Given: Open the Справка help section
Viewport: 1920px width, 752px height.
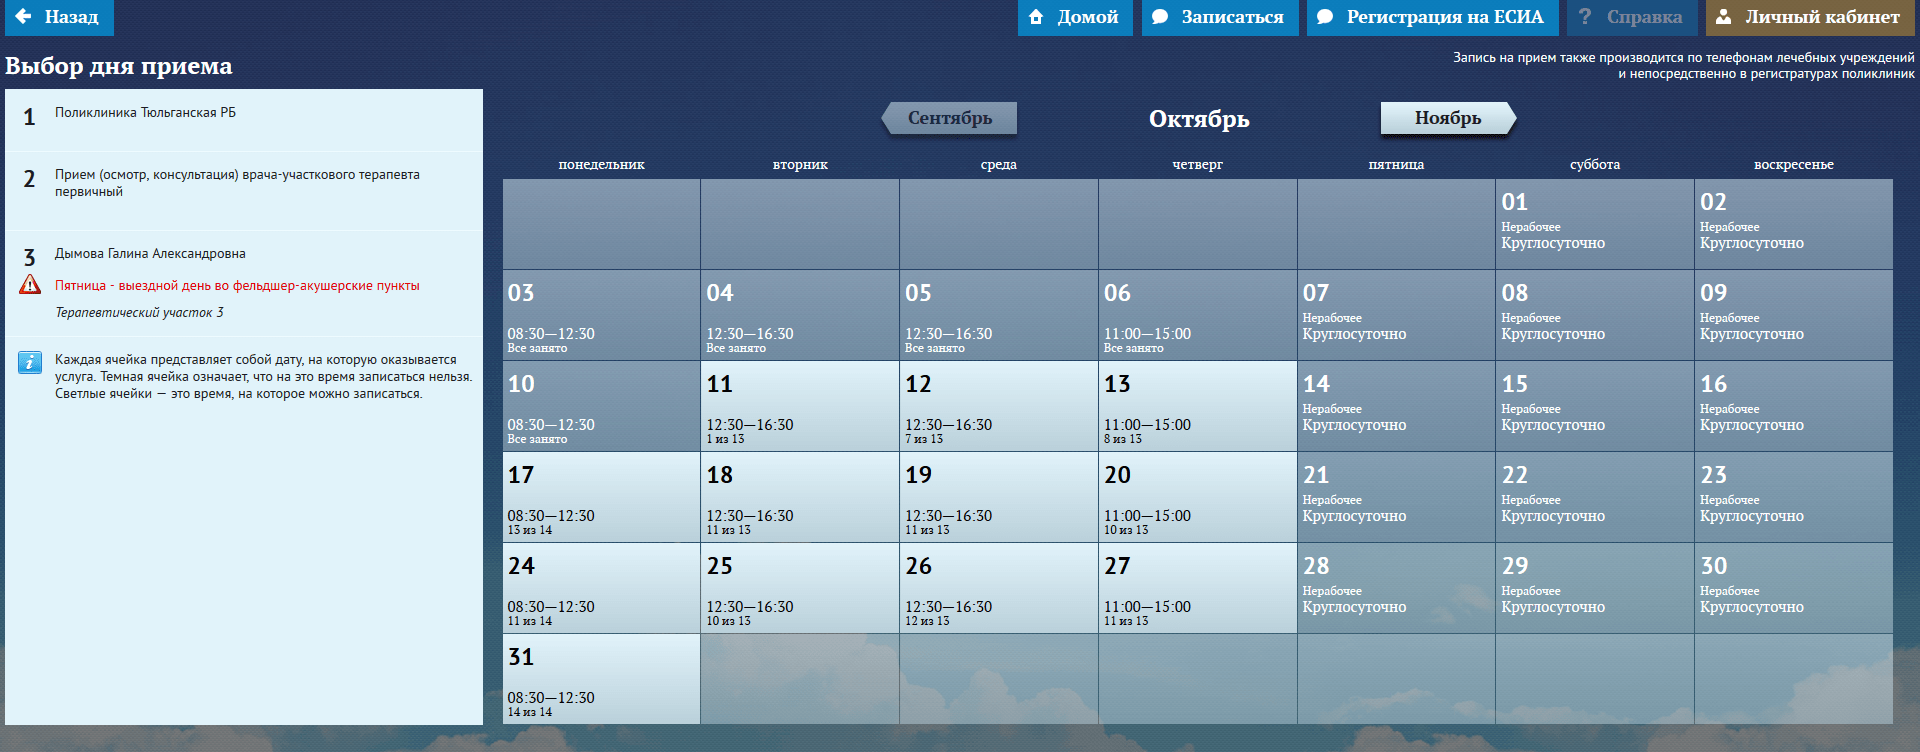Looking at the screenshot, I should click(x=1632, y=17).
